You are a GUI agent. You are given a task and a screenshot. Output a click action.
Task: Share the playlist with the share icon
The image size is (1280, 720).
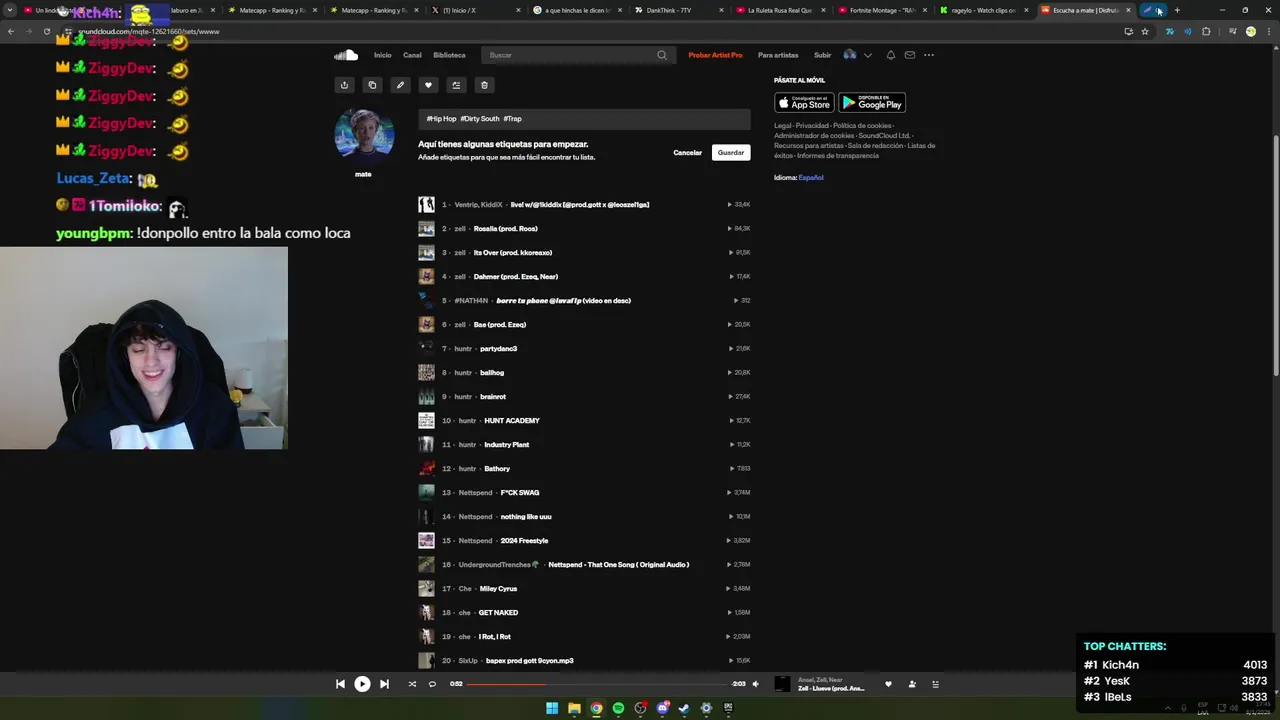point(344,85)
